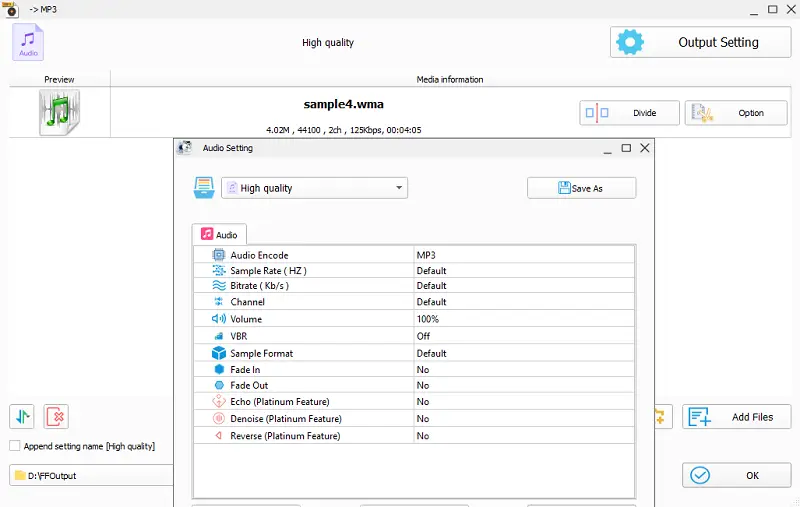This screenshot has width=800, height=507.
Task: Click the Audio file type icon
Action: (x=28, y=42)
